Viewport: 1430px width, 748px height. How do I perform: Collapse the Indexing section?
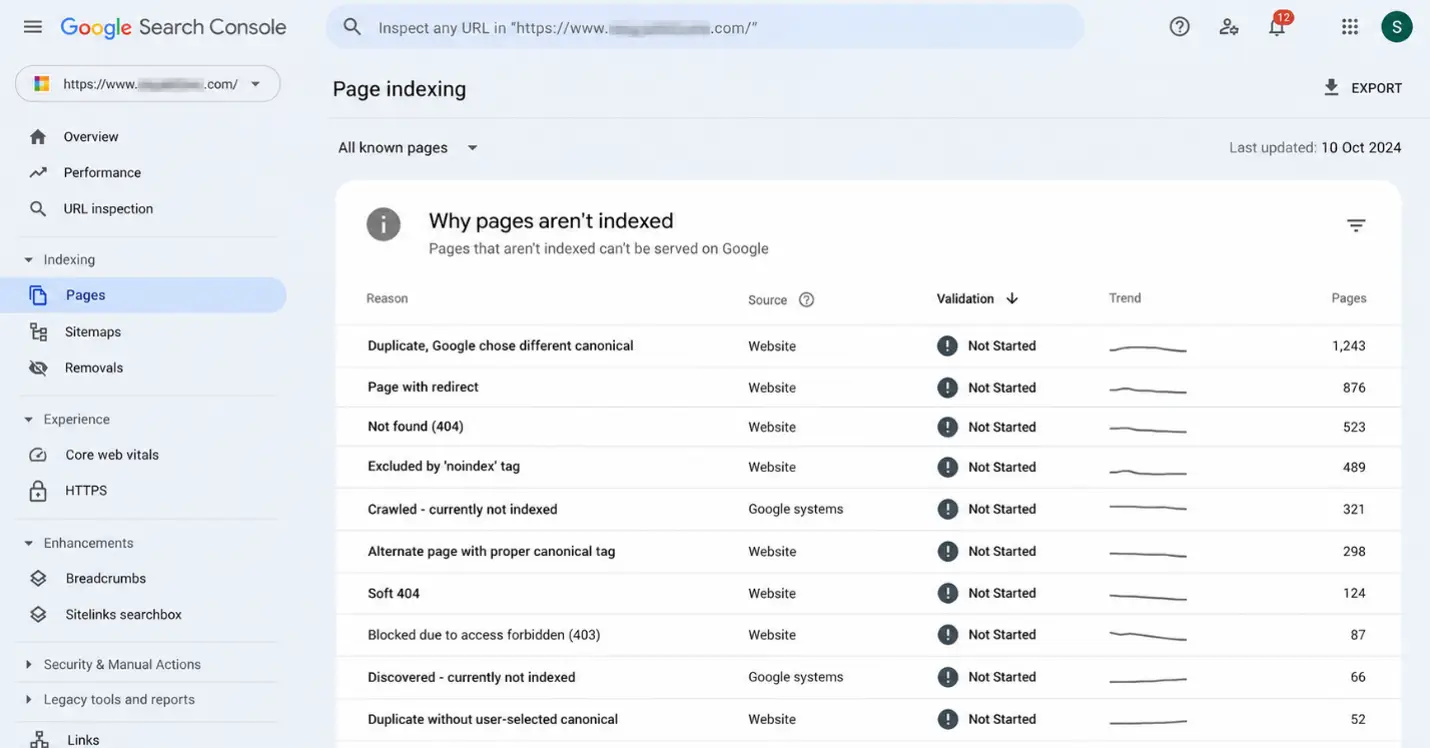pos(28,260)
